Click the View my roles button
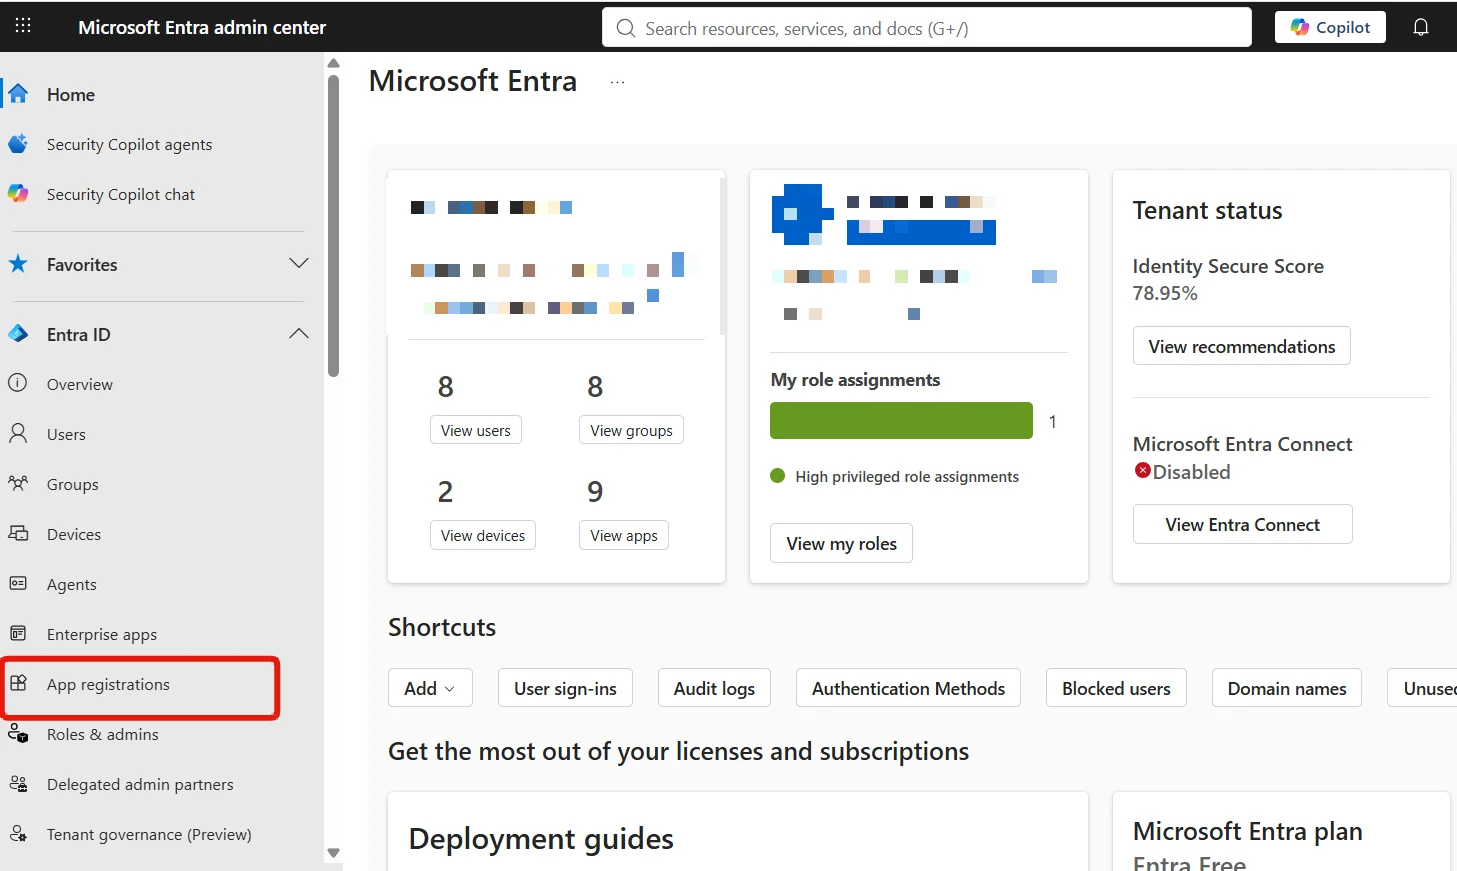 tap(841, 543)
